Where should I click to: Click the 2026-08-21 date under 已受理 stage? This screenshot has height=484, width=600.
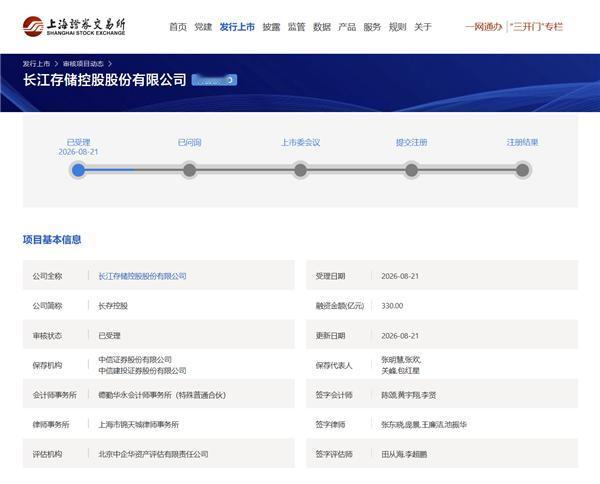point(78,152)
